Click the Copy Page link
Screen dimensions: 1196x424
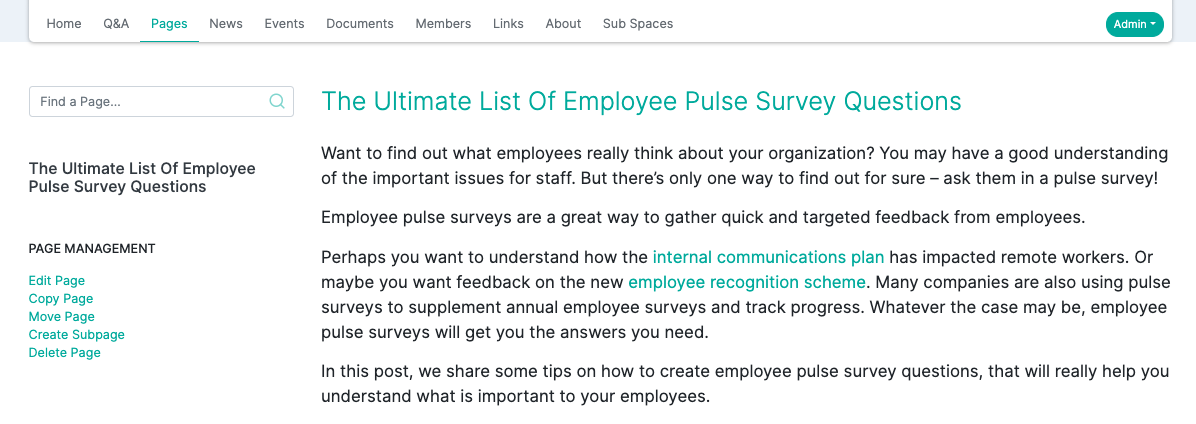(x=61, y=299)
